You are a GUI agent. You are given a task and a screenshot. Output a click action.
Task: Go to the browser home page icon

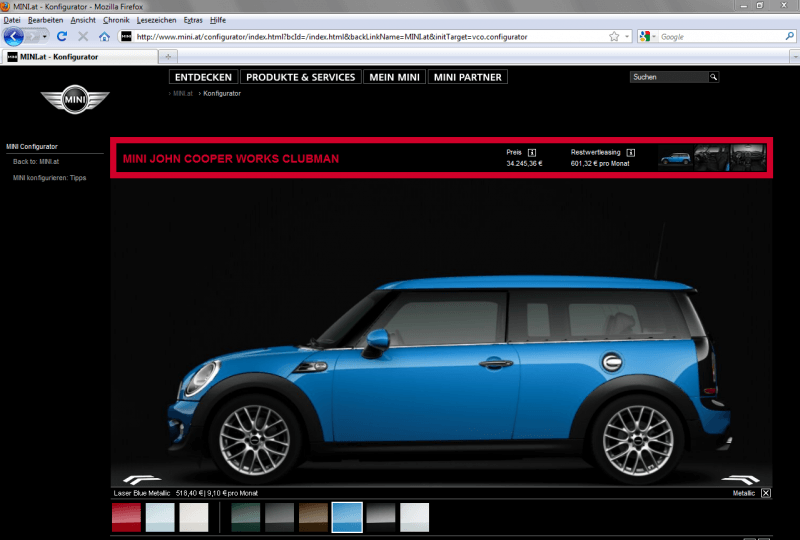tap(104, 36)
